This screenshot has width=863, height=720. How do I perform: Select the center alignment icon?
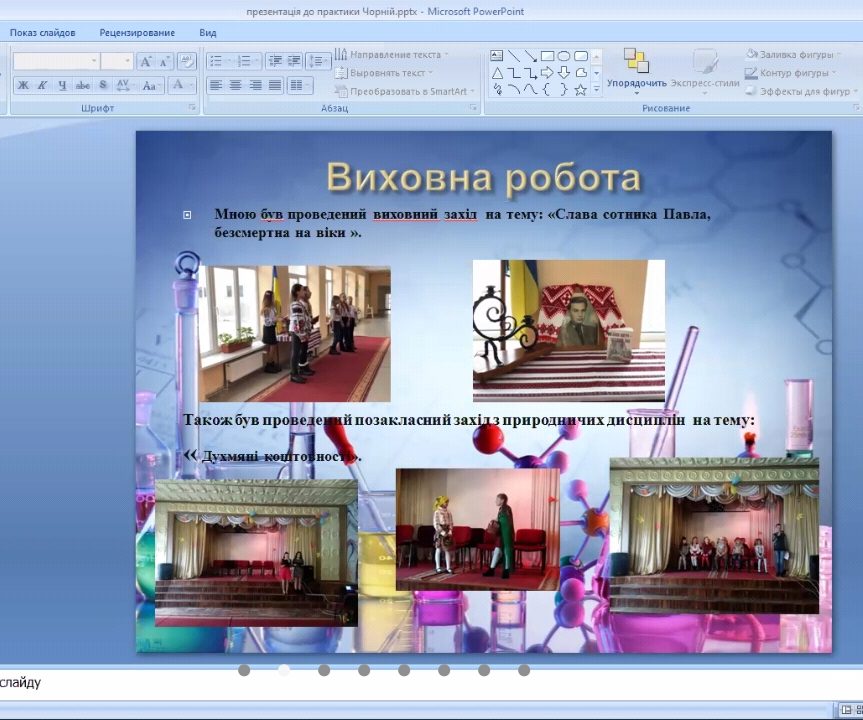pos(236,85)
